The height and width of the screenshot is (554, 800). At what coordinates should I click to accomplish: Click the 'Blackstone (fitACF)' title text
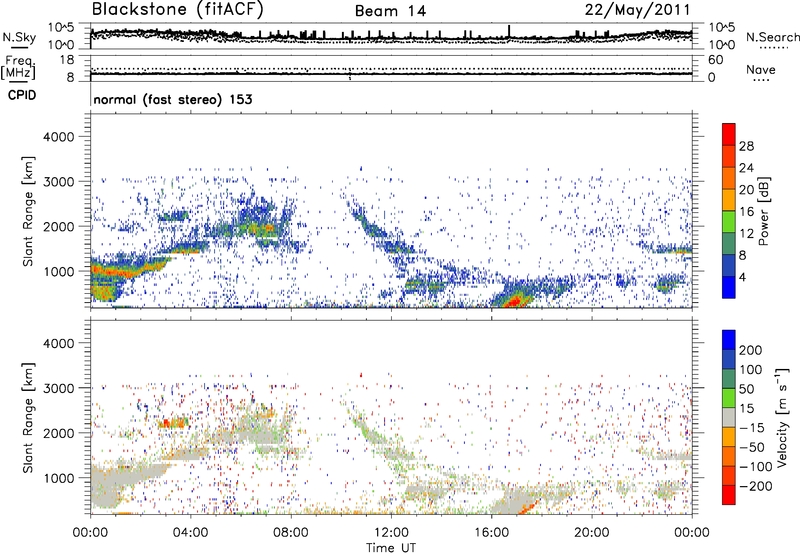pos(177,9)
